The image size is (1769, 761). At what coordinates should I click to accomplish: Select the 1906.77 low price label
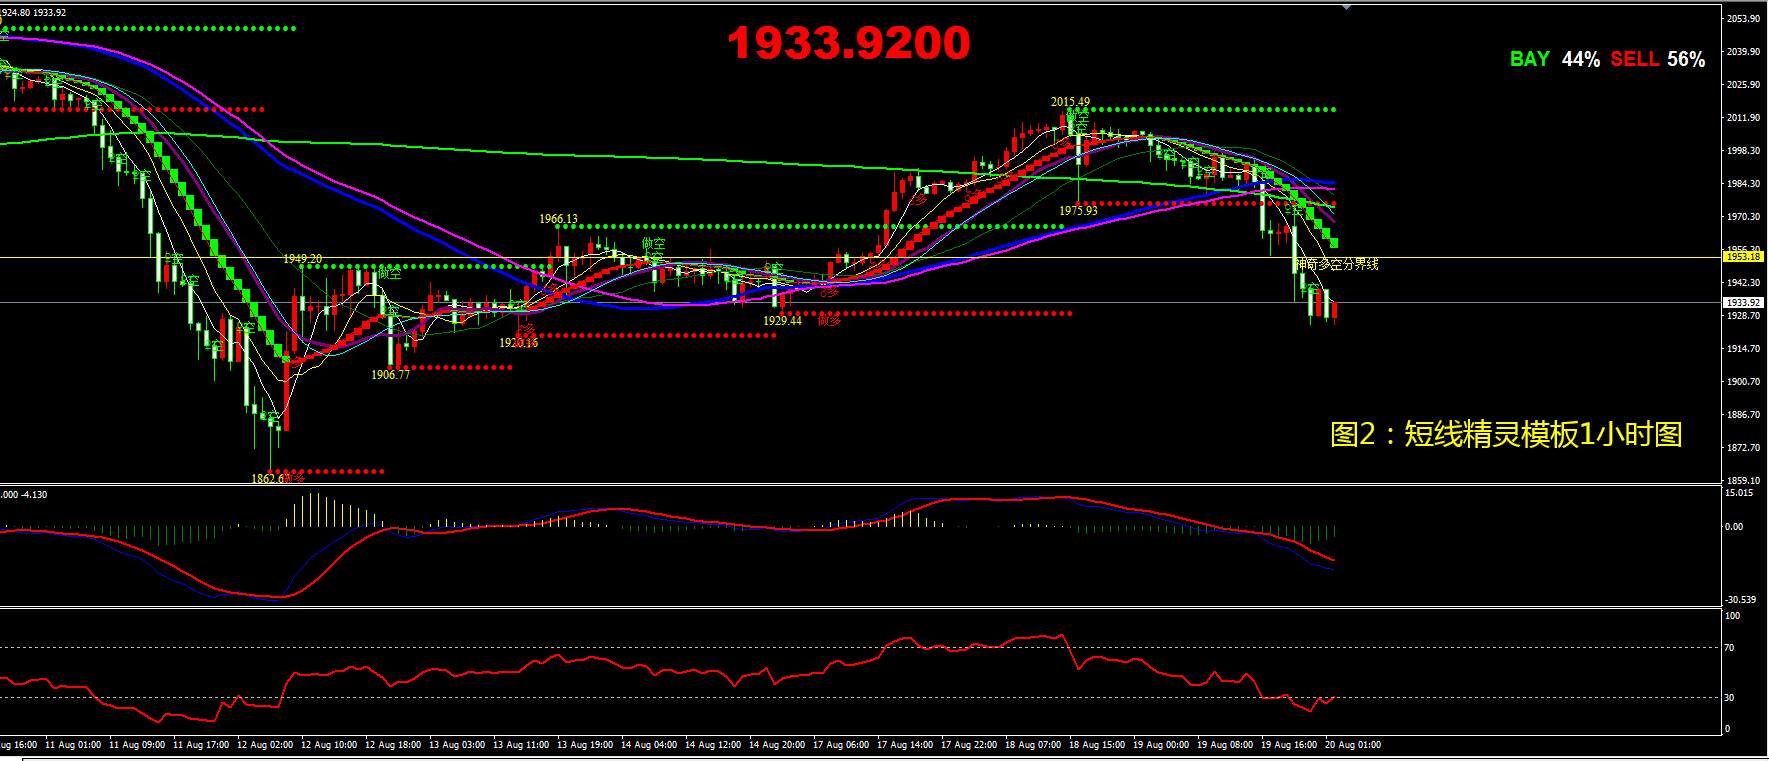coord(390,374)
